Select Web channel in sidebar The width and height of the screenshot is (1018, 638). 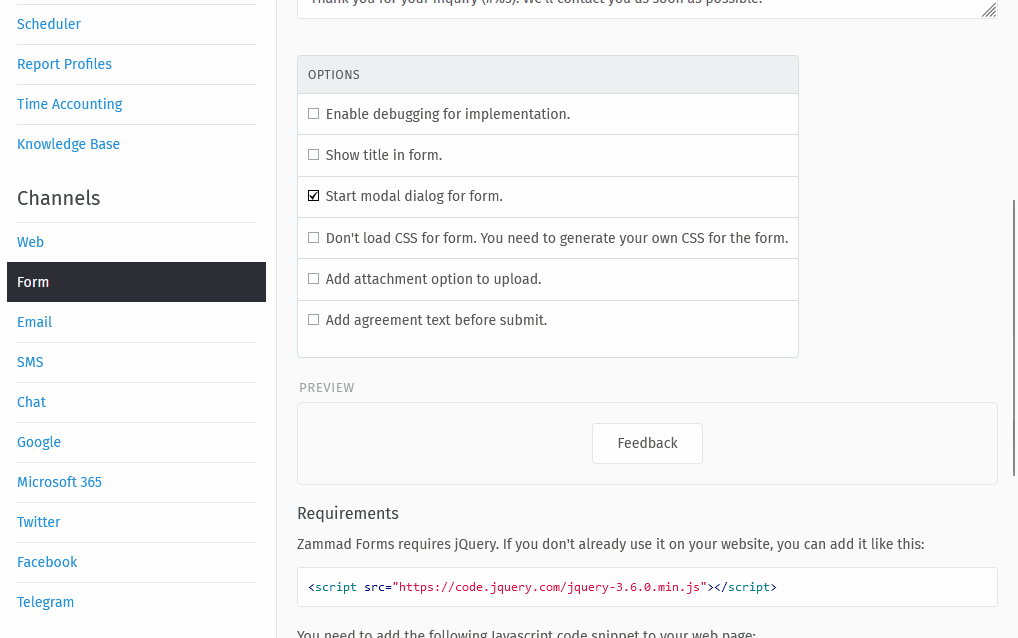point(31,242)
